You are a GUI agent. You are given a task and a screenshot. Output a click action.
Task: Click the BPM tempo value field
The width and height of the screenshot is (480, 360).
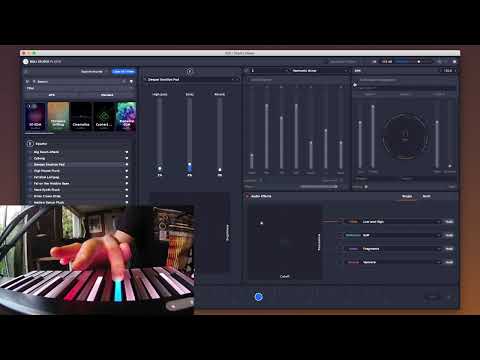[448, 71]
